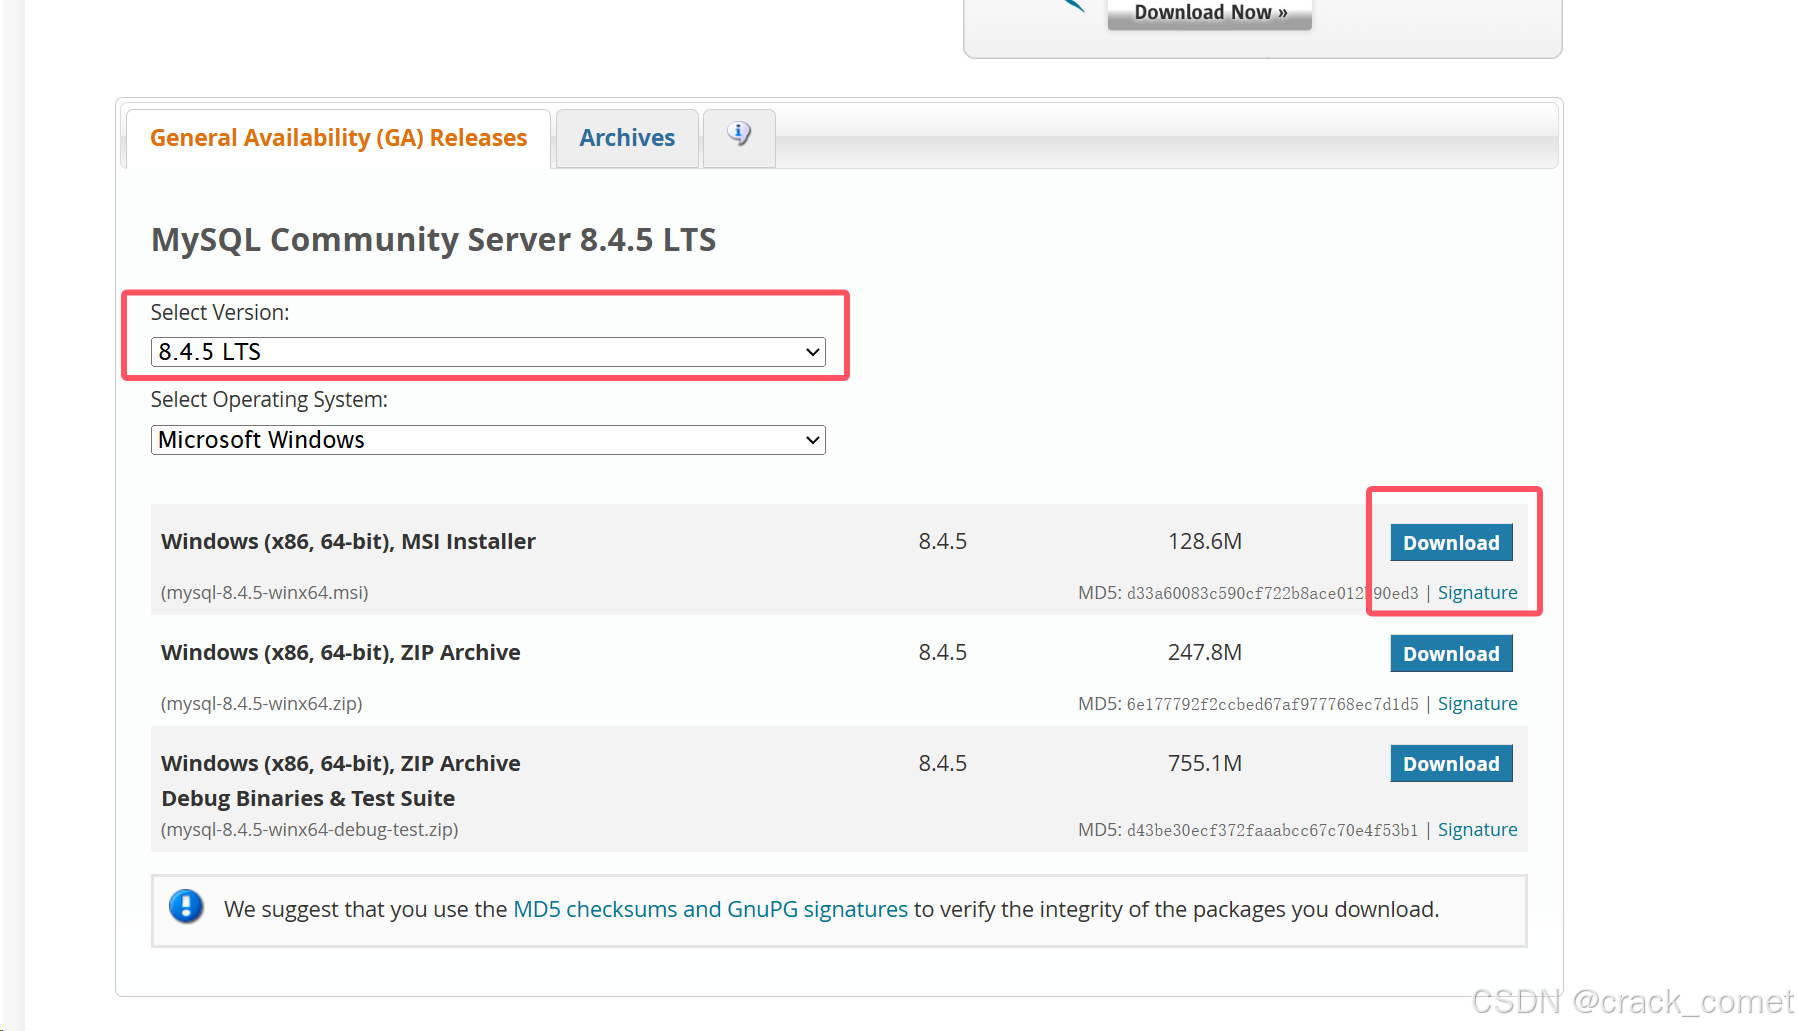Download the Debug Binaries & Test Suite zip
This screenshot has width=1798, height=1031.
(1451, 764)
